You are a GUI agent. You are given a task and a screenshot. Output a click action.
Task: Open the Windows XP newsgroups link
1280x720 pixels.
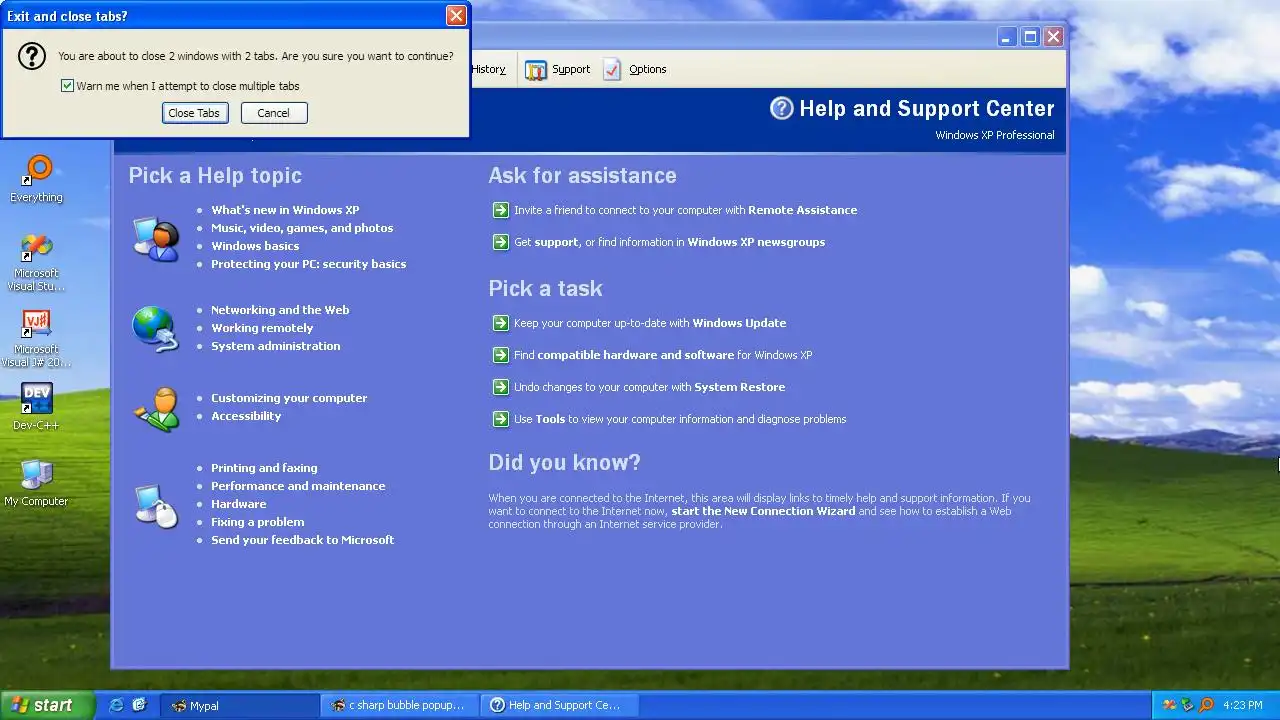pos(756,242)
